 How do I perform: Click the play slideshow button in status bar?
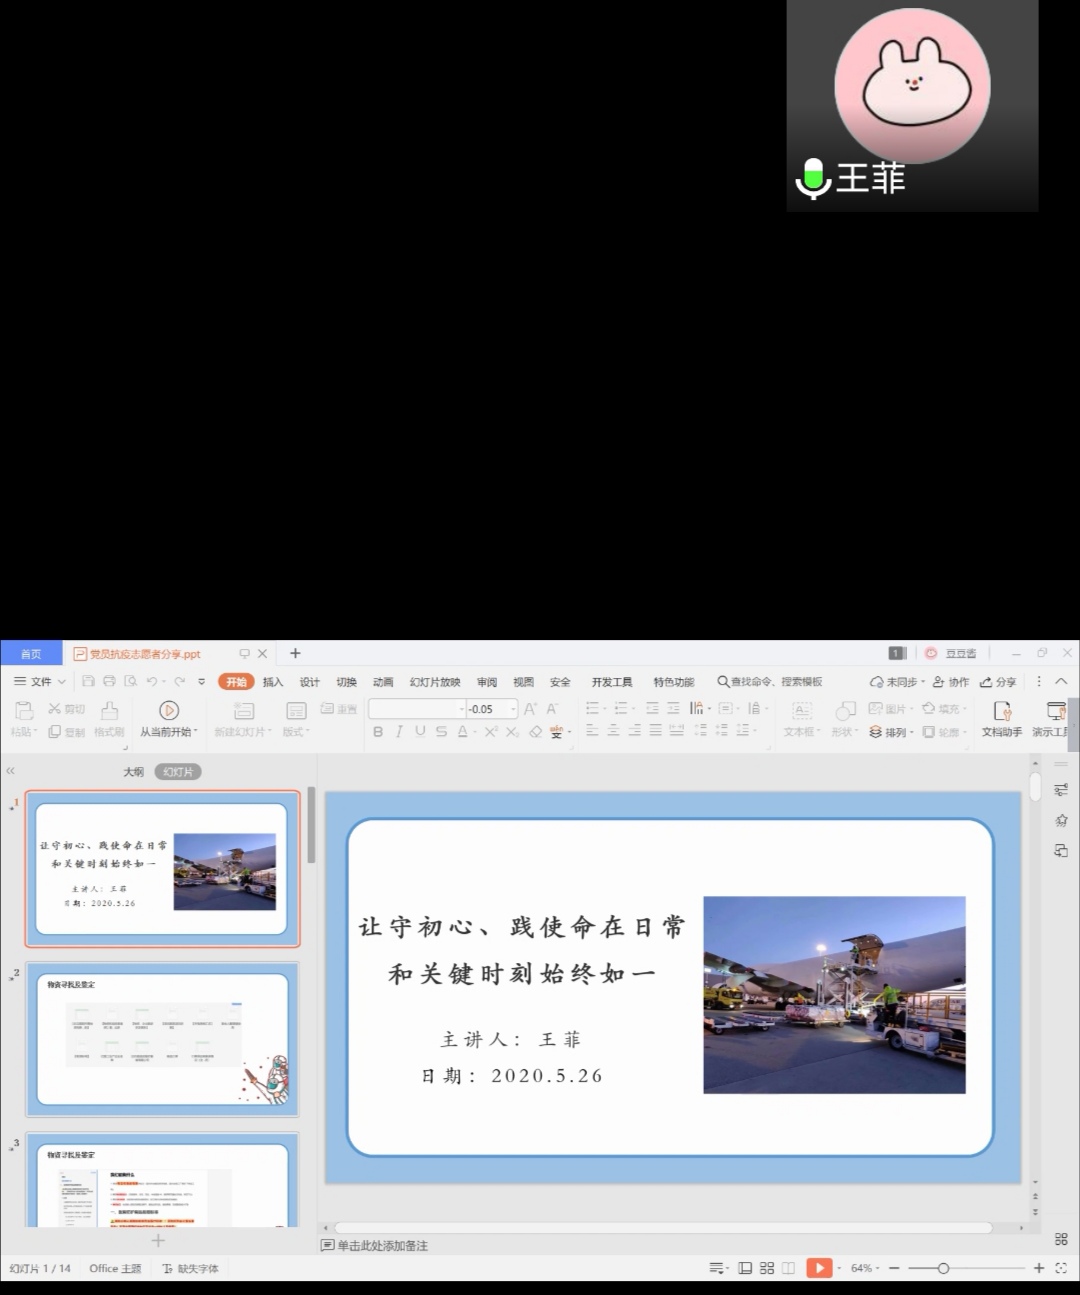tap(818, 1268)
